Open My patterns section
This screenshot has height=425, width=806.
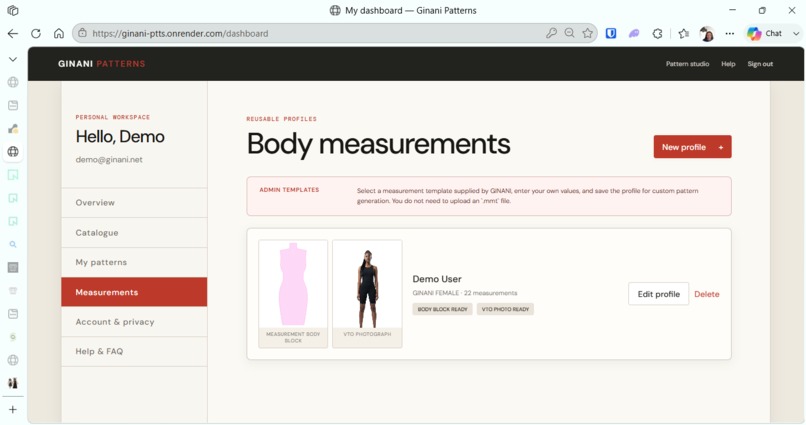[134, 262]
